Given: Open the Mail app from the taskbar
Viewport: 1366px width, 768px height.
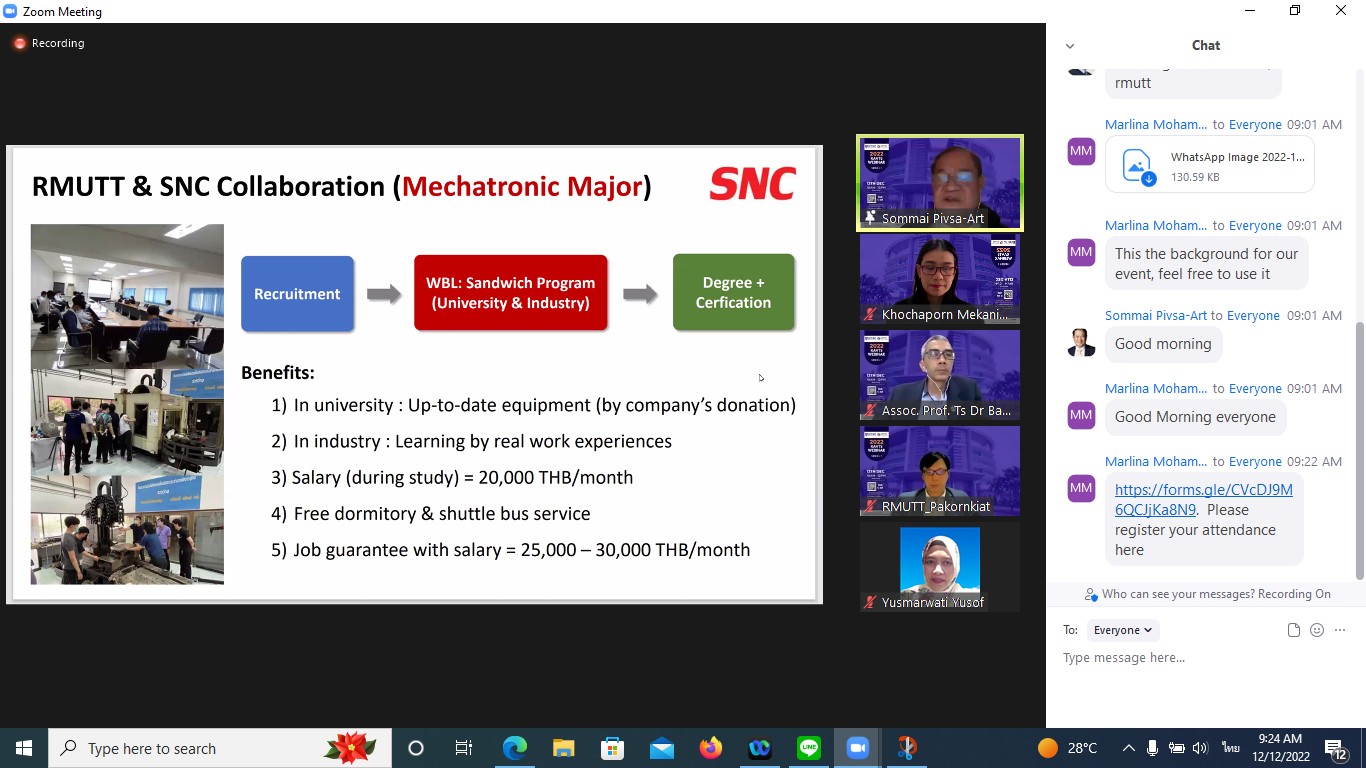Looking at the screenshot, I should [x=661, y=748].
